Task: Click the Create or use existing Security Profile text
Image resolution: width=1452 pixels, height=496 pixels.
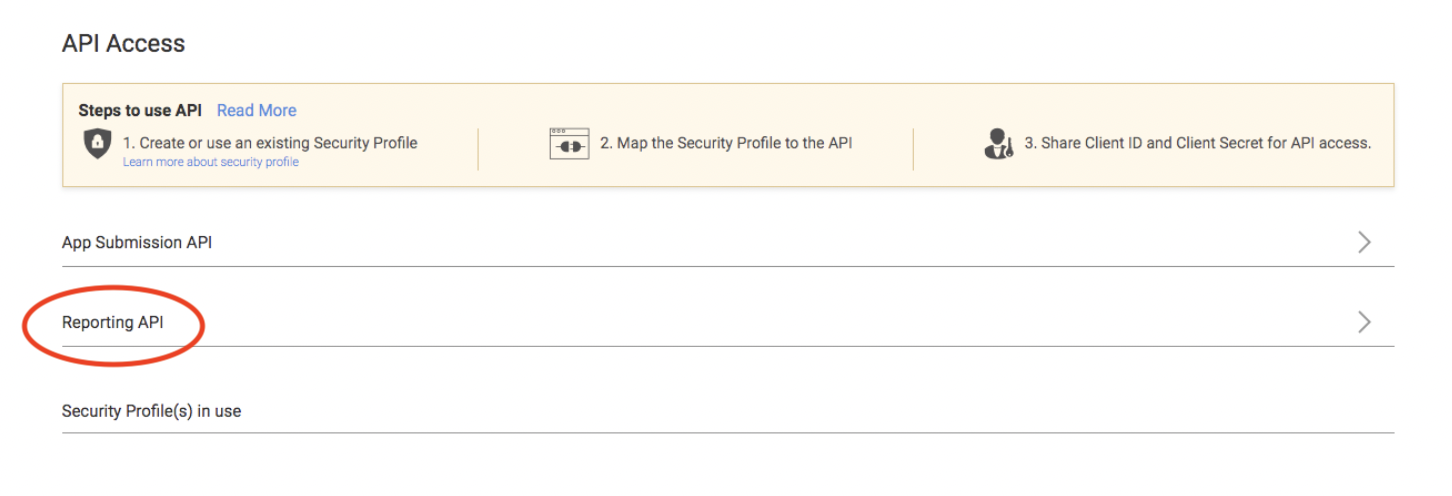Action: [270, 143]
